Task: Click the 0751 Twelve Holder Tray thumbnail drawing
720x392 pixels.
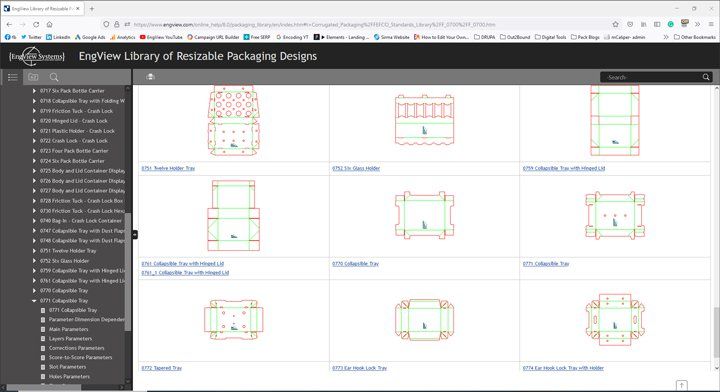Action: pos(233,122)
